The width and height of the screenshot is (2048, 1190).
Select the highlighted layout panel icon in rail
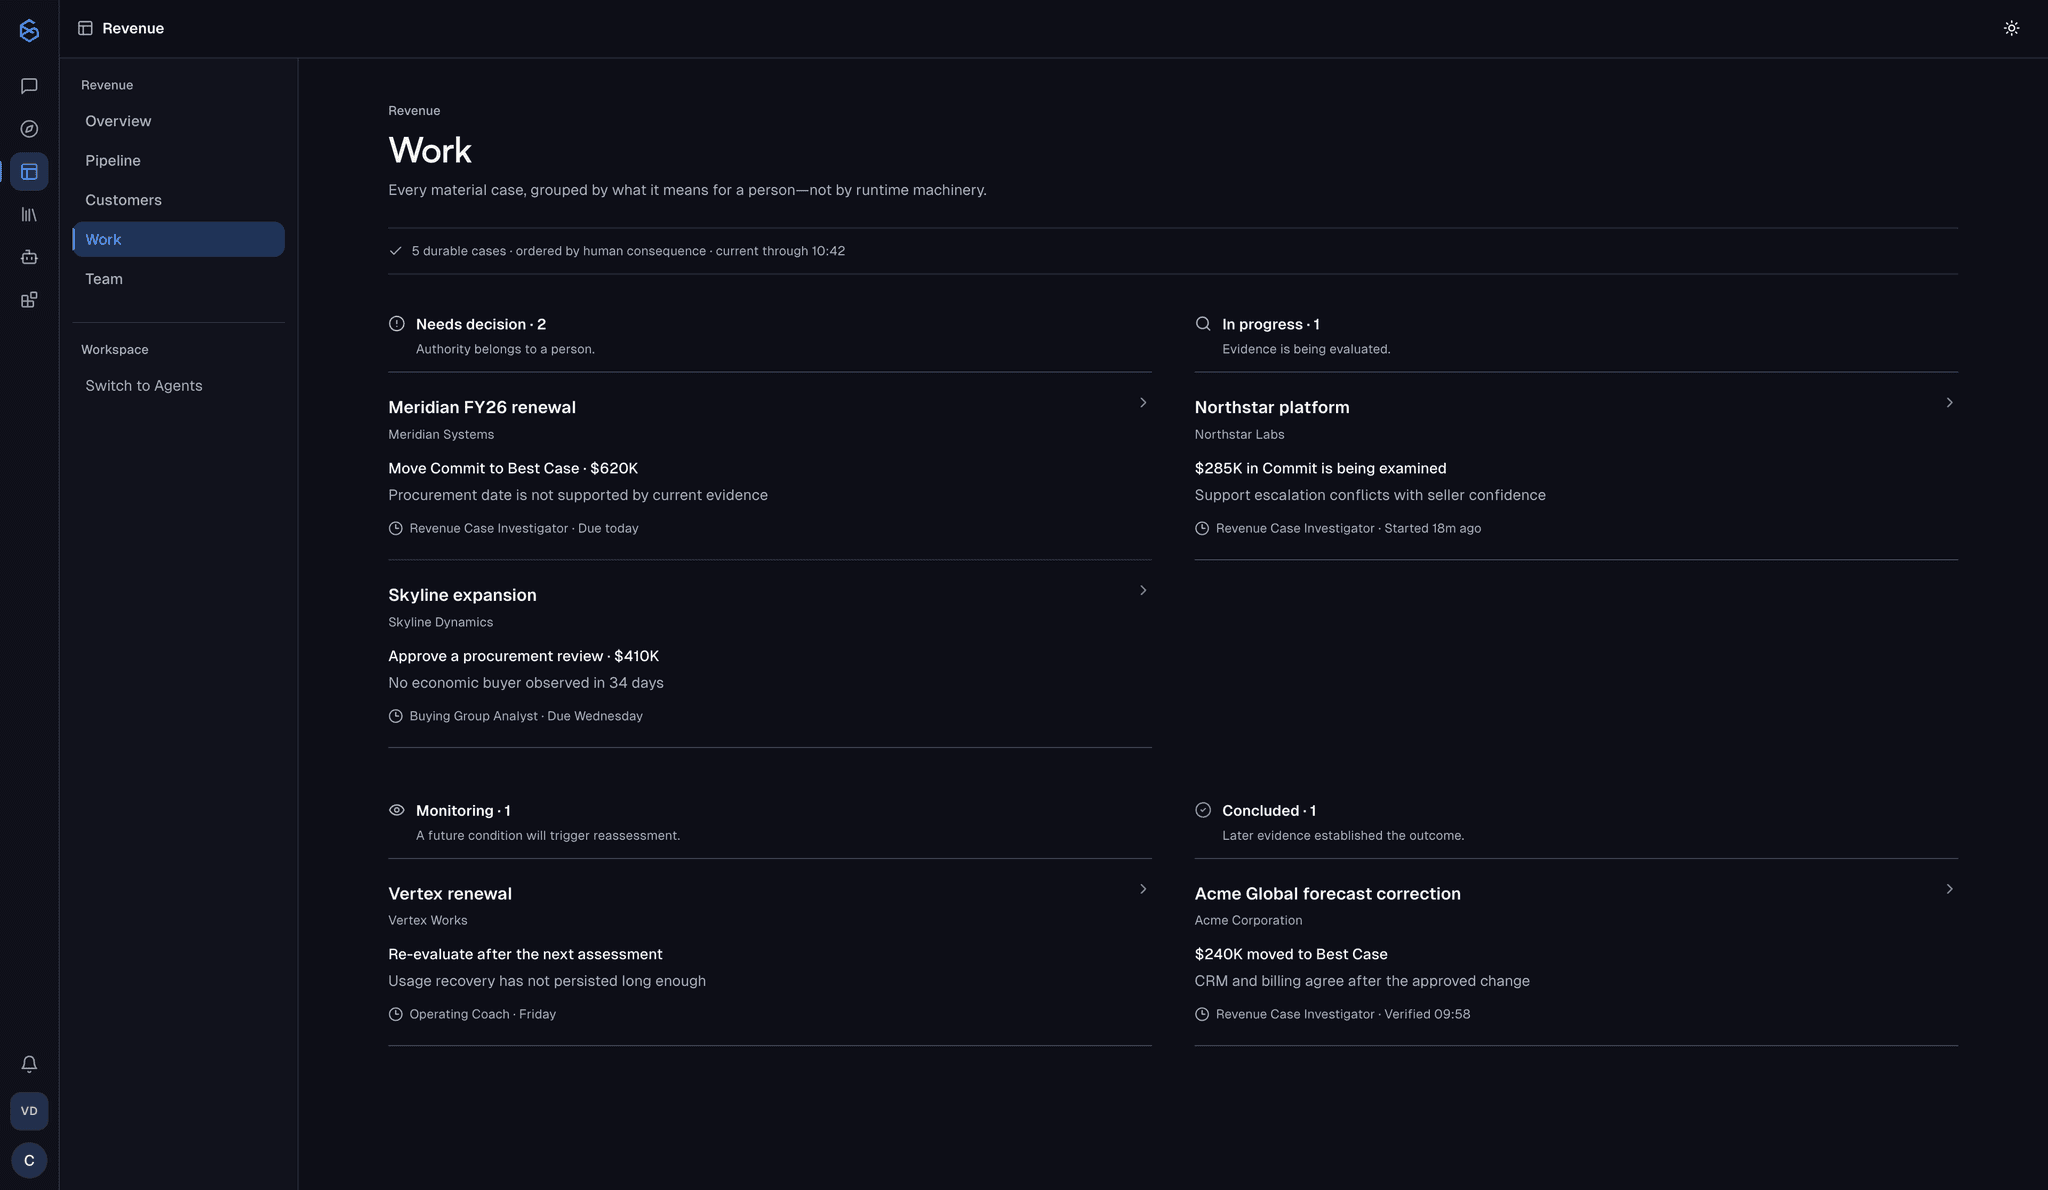point(29,172)
